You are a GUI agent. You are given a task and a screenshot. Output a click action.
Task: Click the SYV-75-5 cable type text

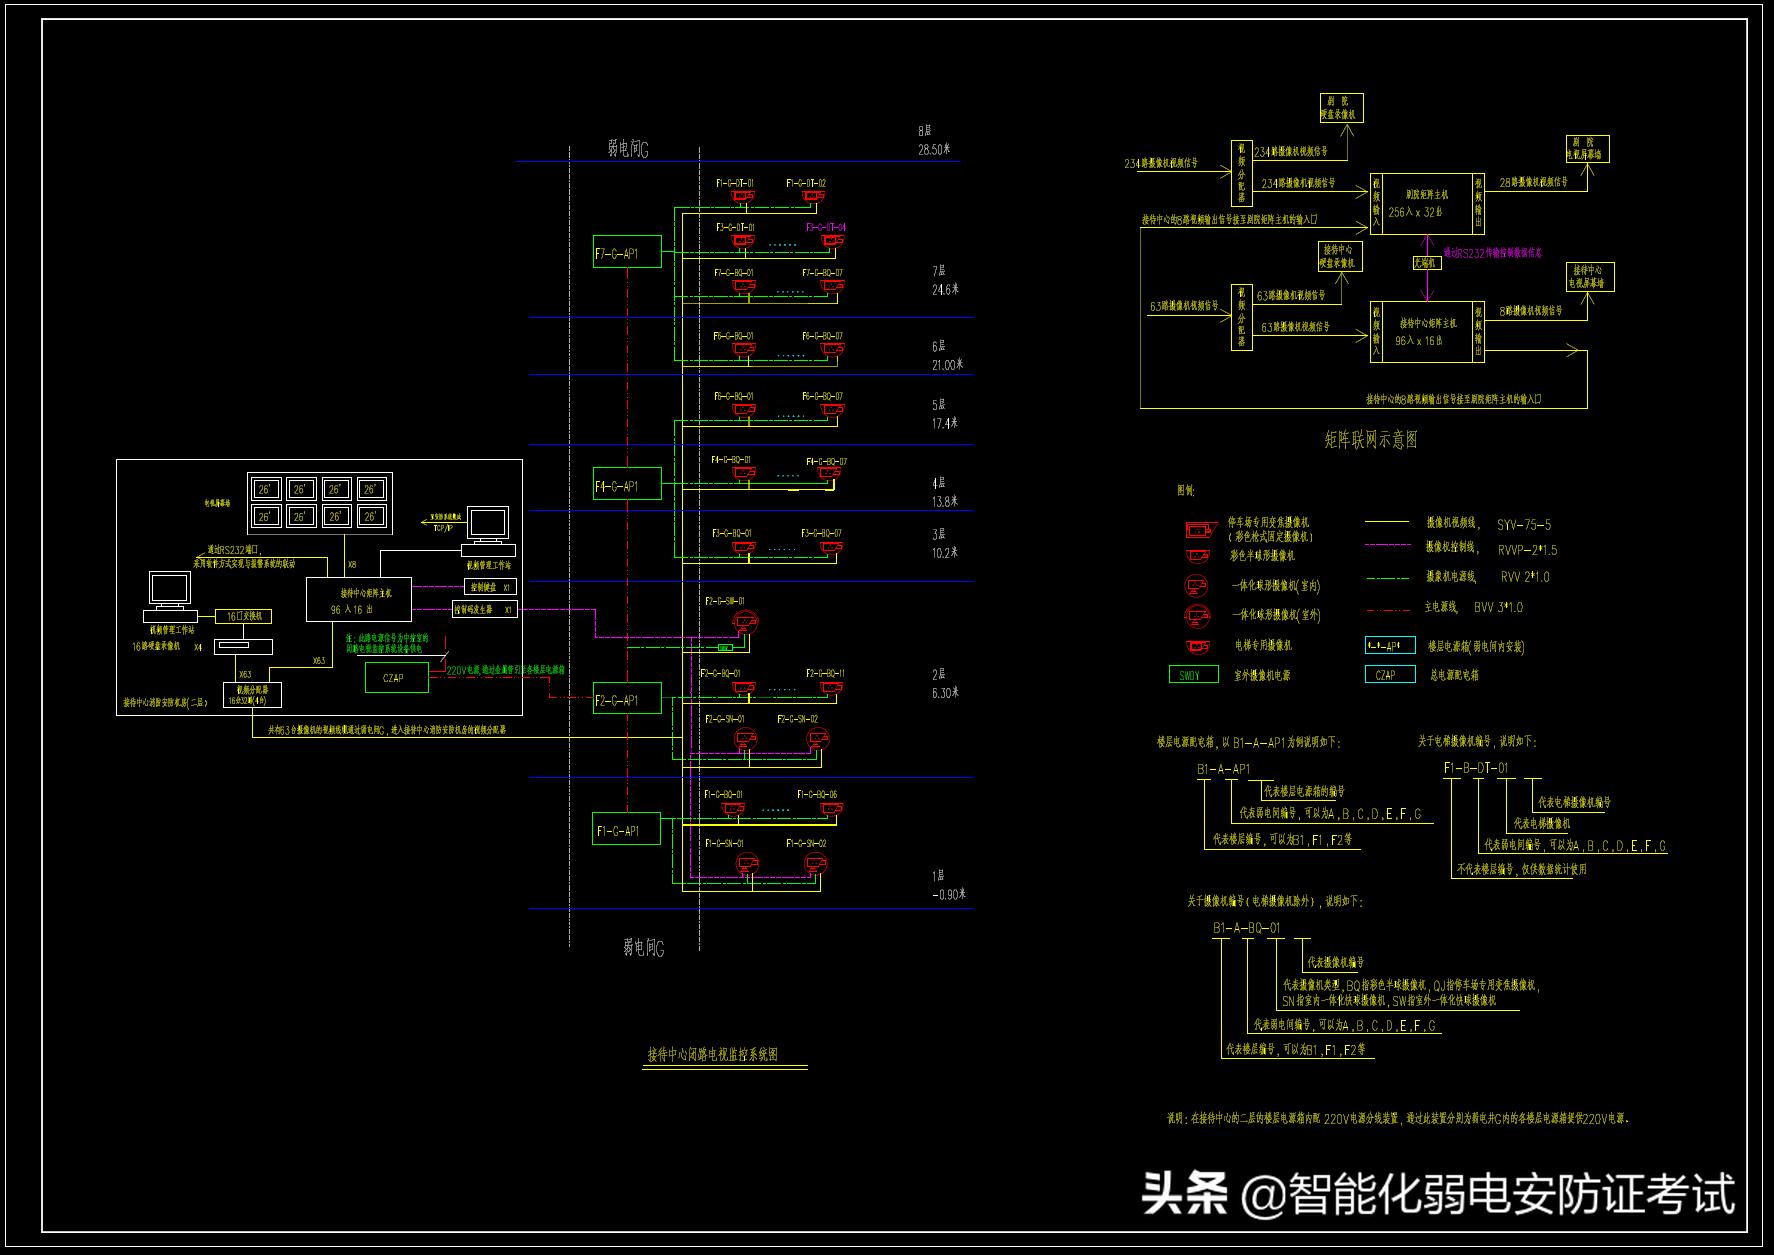tap(1524, 524)
